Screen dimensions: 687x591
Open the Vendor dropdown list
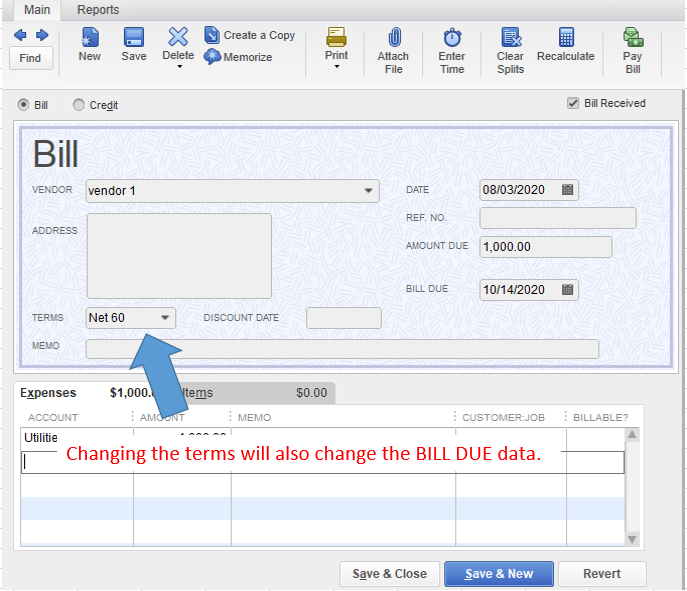point(368,191)
